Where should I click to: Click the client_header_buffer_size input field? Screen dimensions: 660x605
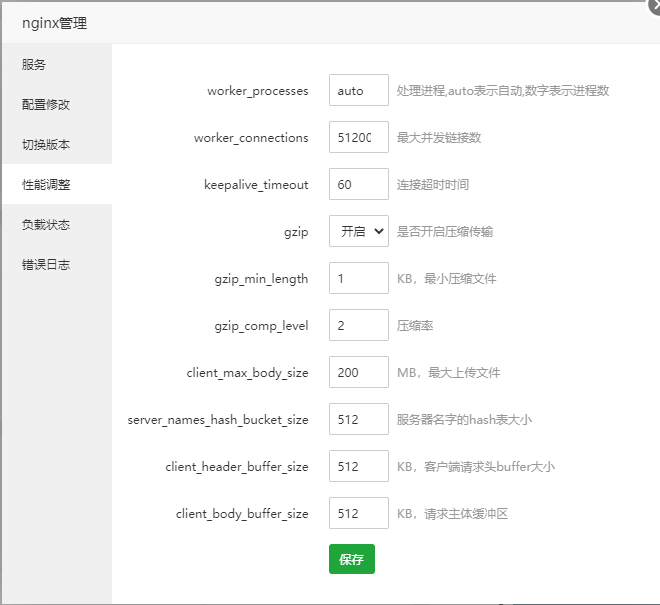(x=359, y=466)
